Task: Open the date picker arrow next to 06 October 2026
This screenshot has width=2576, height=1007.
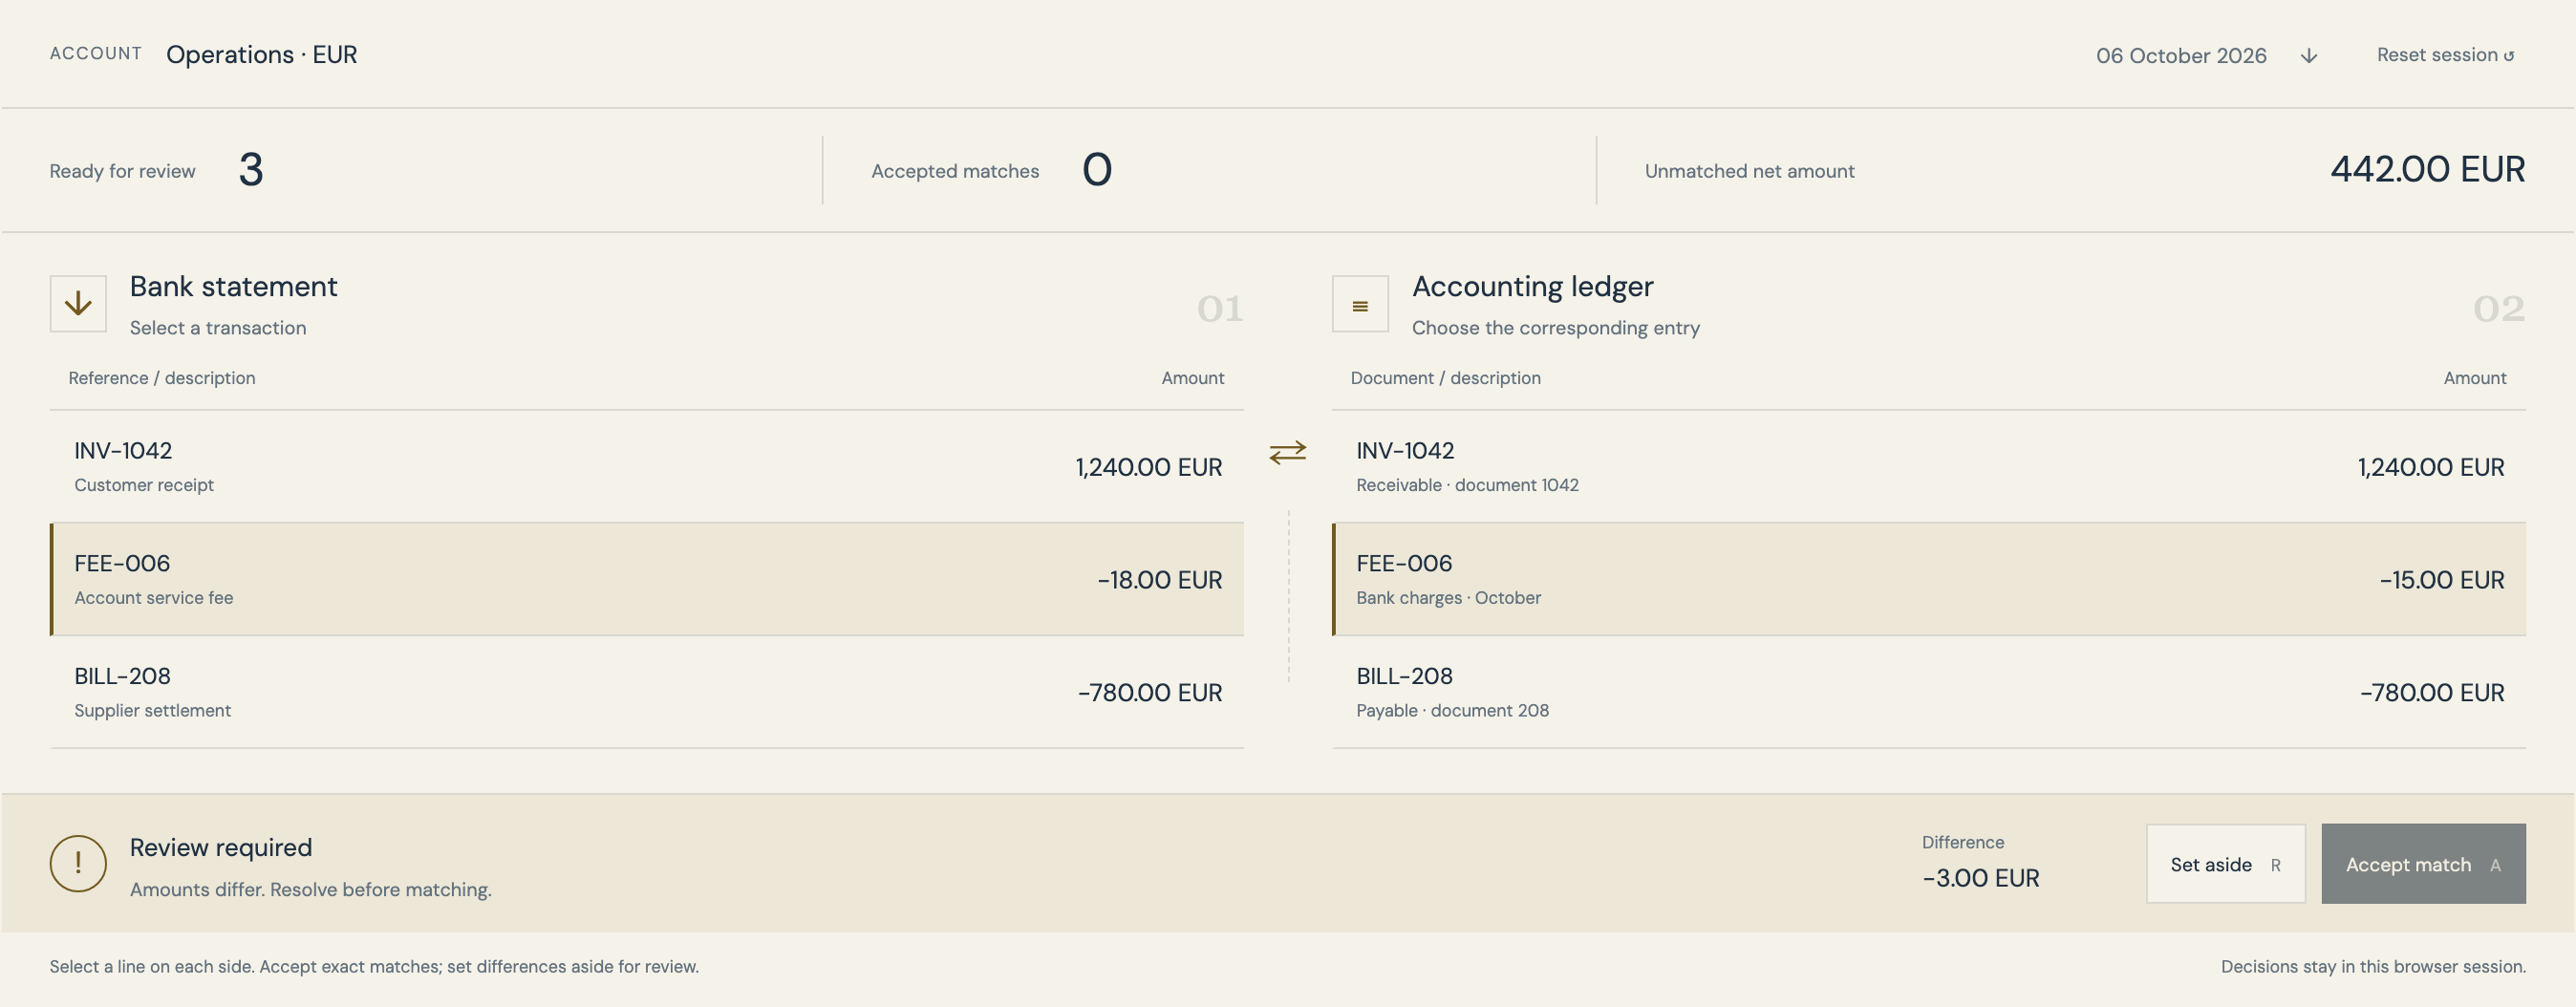Action: [2309, 56]
